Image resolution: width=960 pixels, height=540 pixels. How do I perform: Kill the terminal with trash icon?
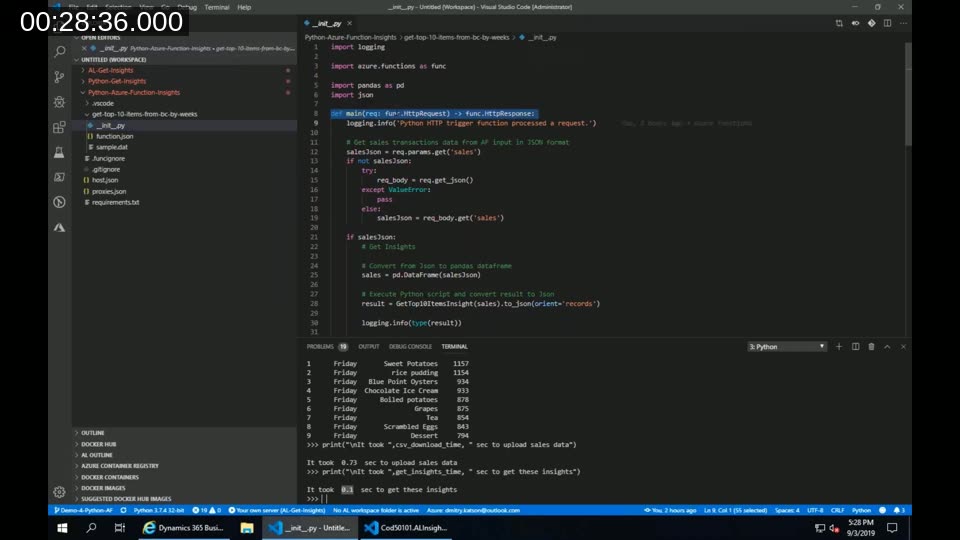click(x=871, y=347)
